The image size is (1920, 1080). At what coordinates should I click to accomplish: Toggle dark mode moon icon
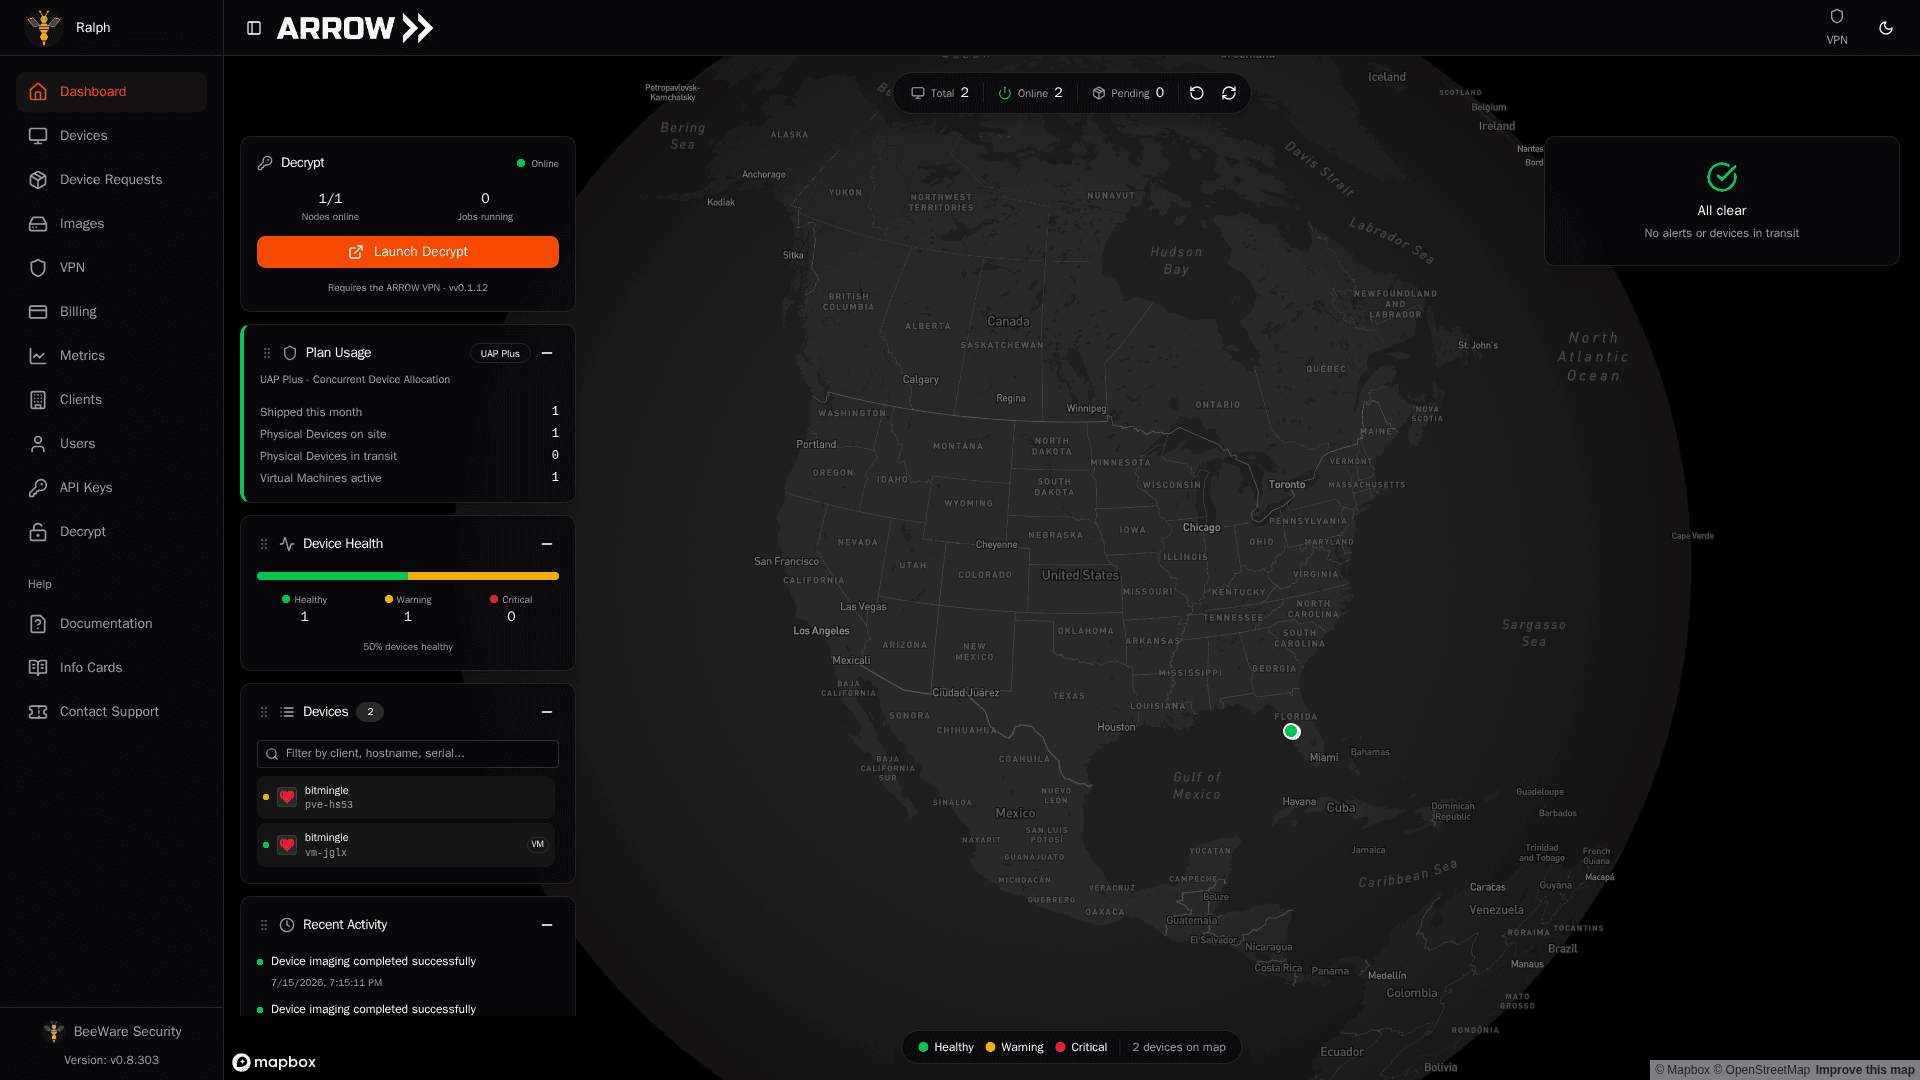pyautogui.click(x=1886, y=28)
